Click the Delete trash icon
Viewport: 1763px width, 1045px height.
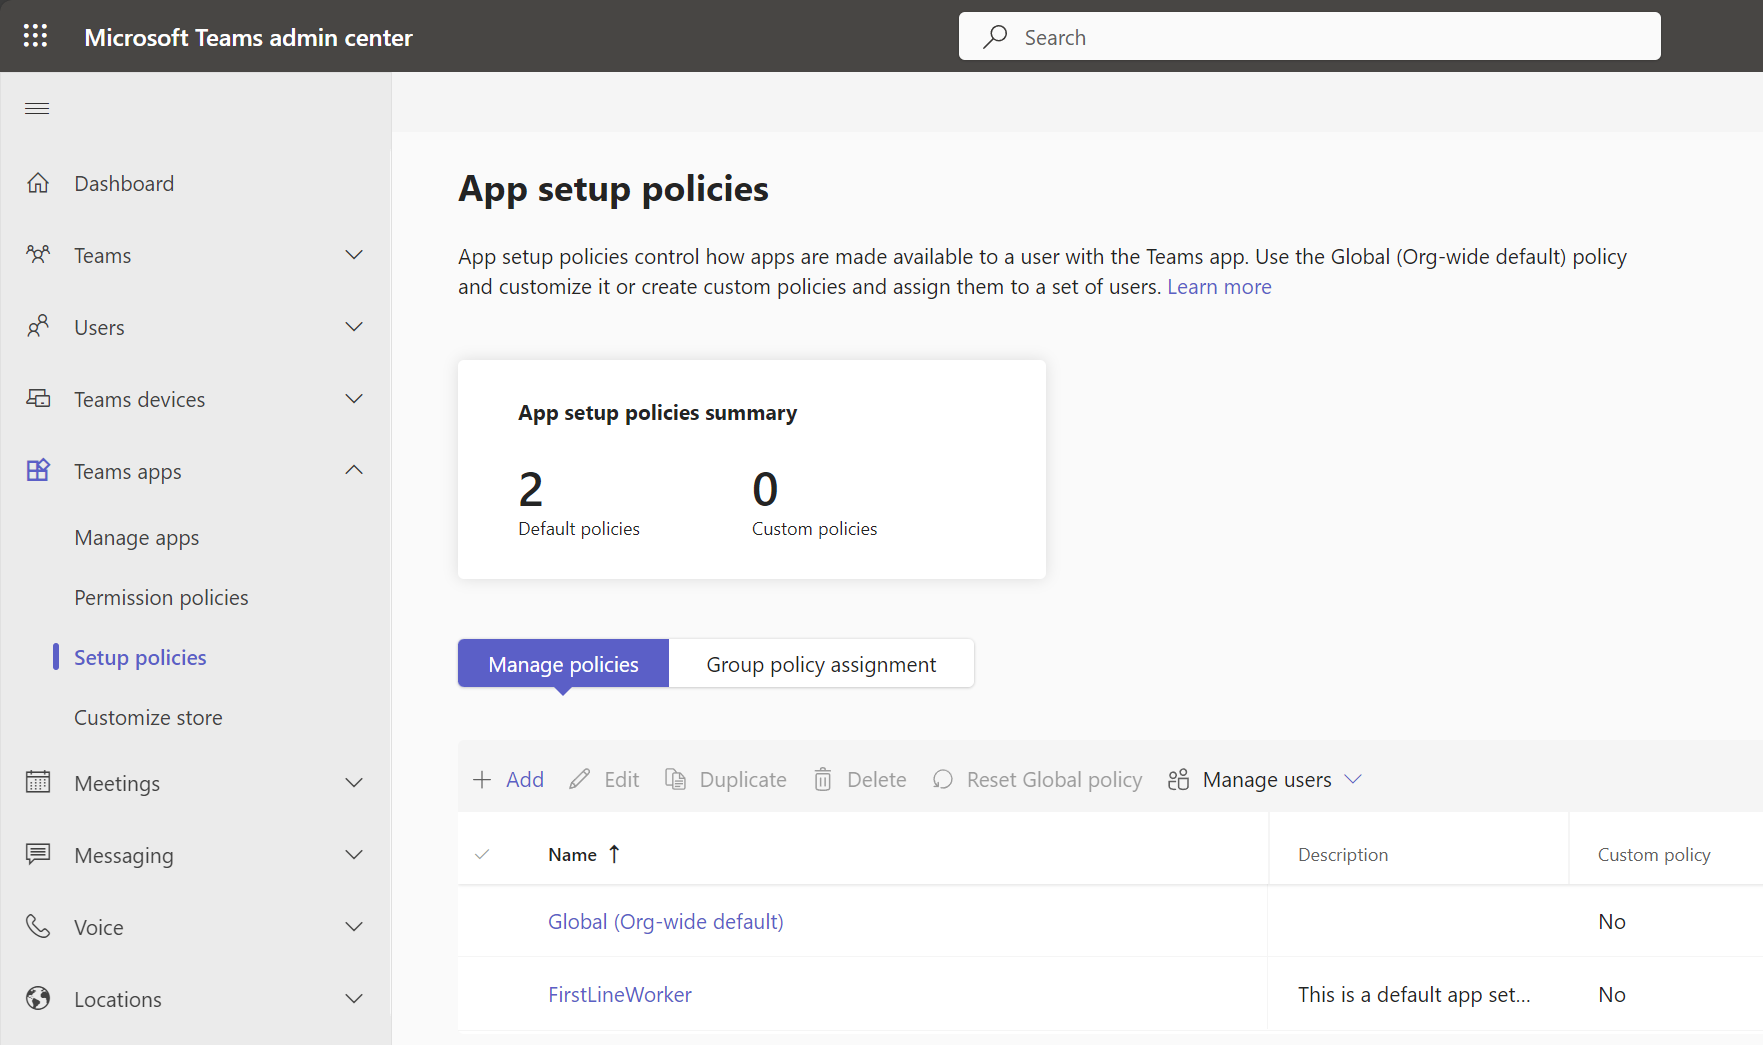coord(823,779)
